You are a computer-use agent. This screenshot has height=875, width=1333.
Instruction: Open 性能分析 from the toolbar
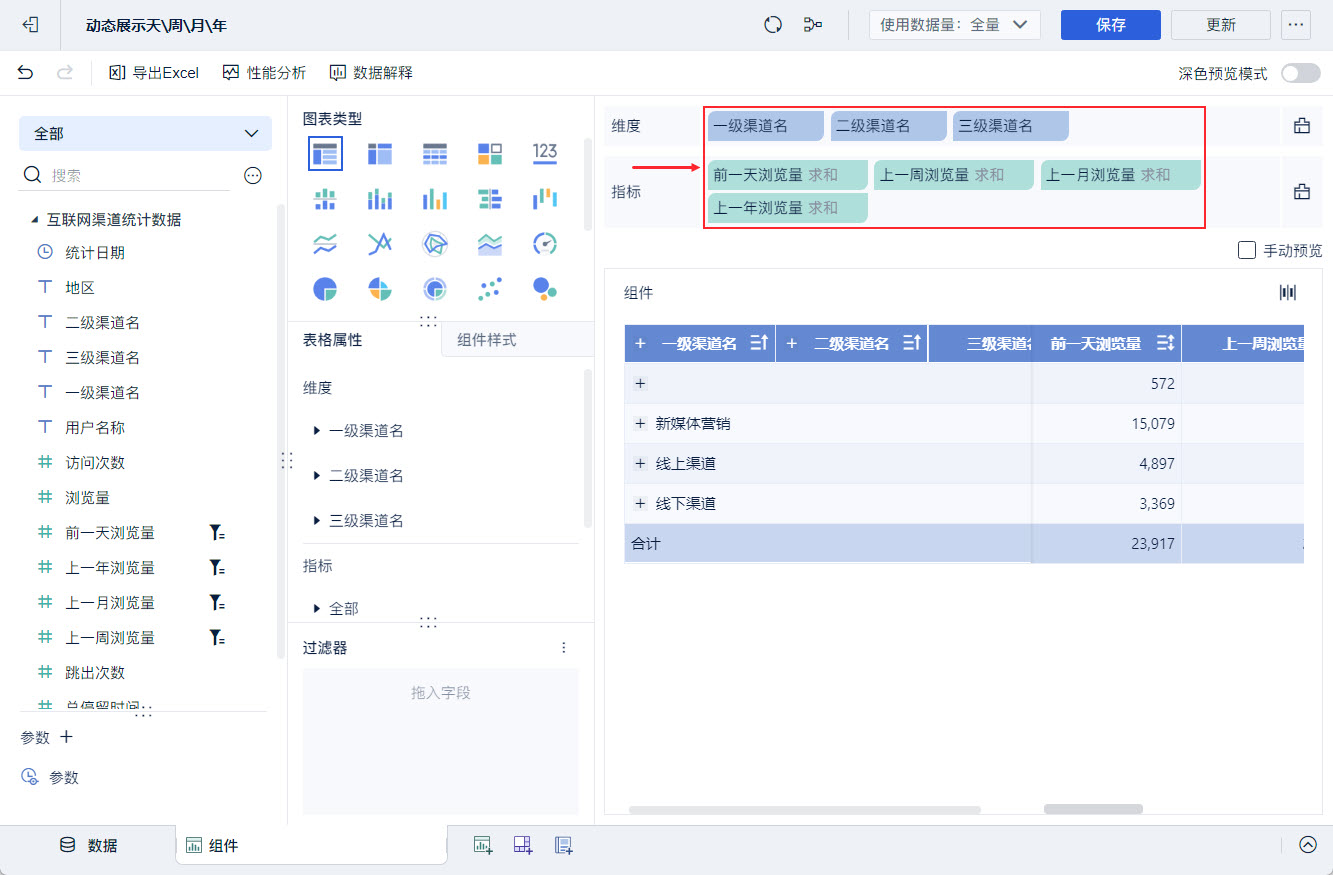(264, 73)
